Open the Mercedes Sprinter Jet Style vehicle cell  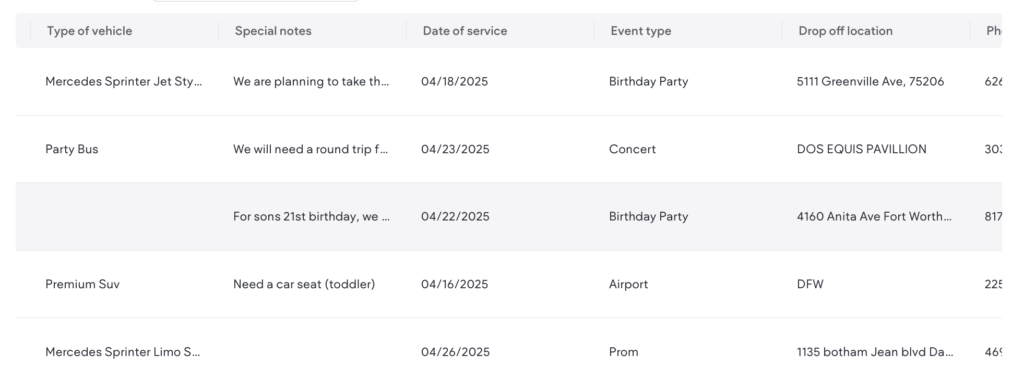coord(124,82)
